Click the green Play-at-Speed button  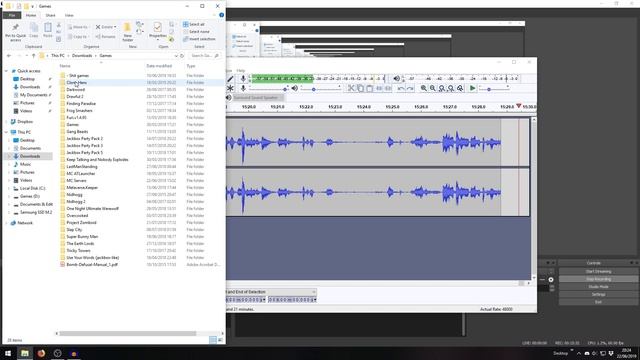click(x=472, y=88)
